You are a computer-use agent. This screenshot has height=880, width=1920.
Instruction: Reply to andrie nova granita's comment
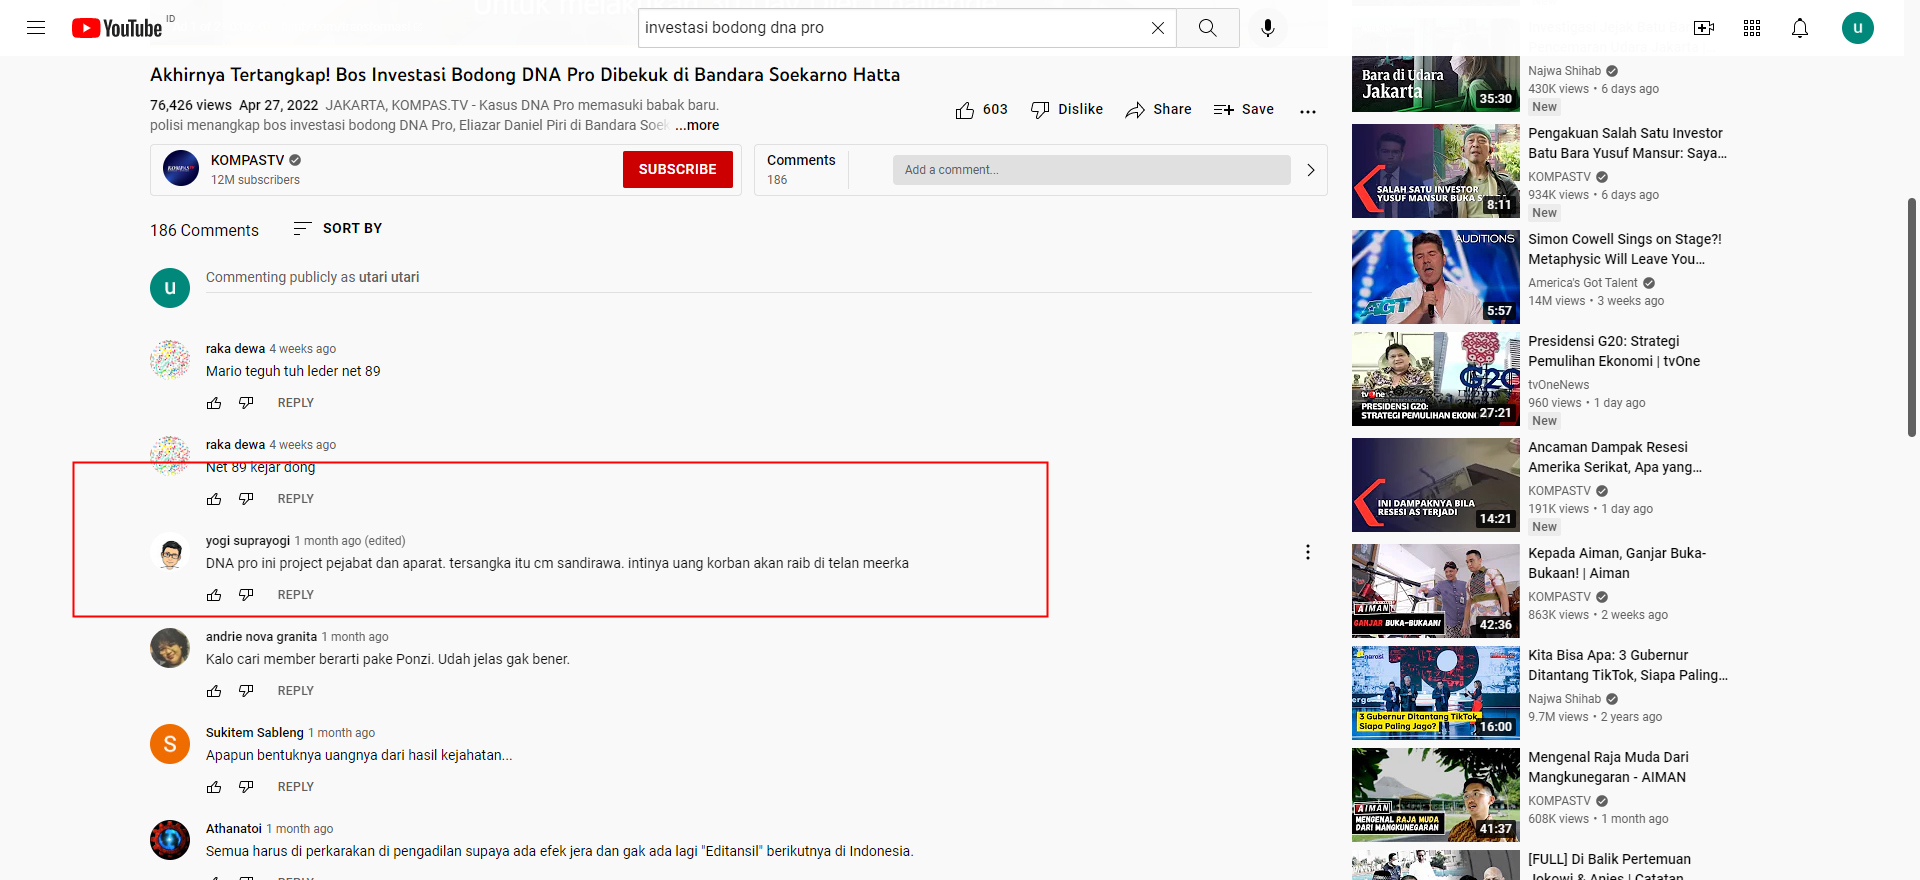click(296, 691)
